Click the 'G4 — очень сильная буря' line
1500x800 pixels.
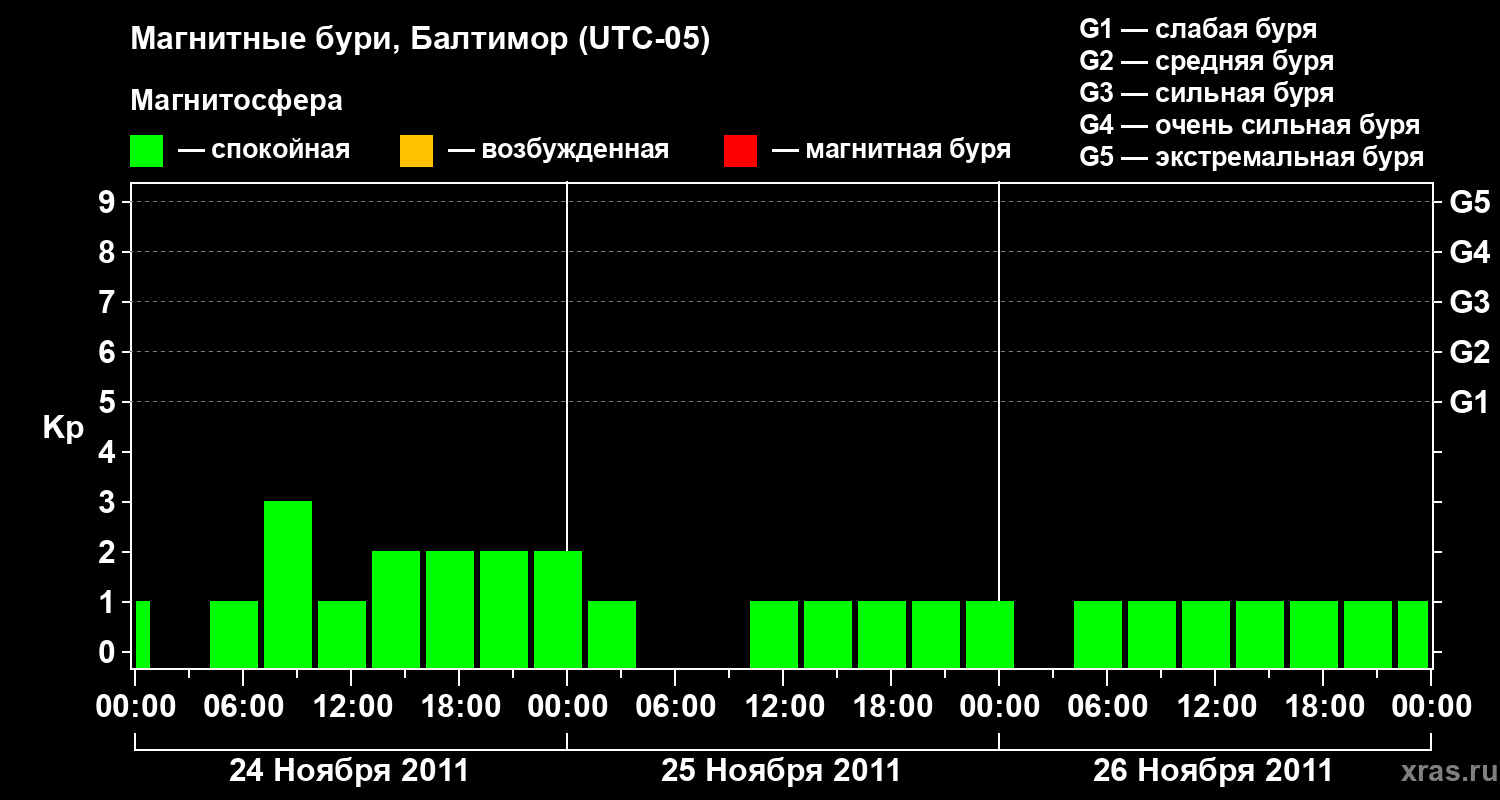tap(1249, 125)
